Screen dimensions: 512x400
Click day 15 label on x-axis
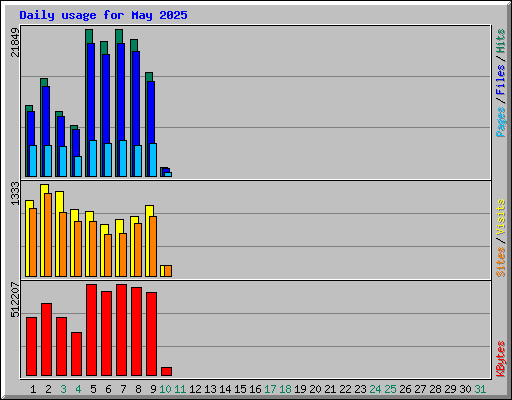(240, 389)
